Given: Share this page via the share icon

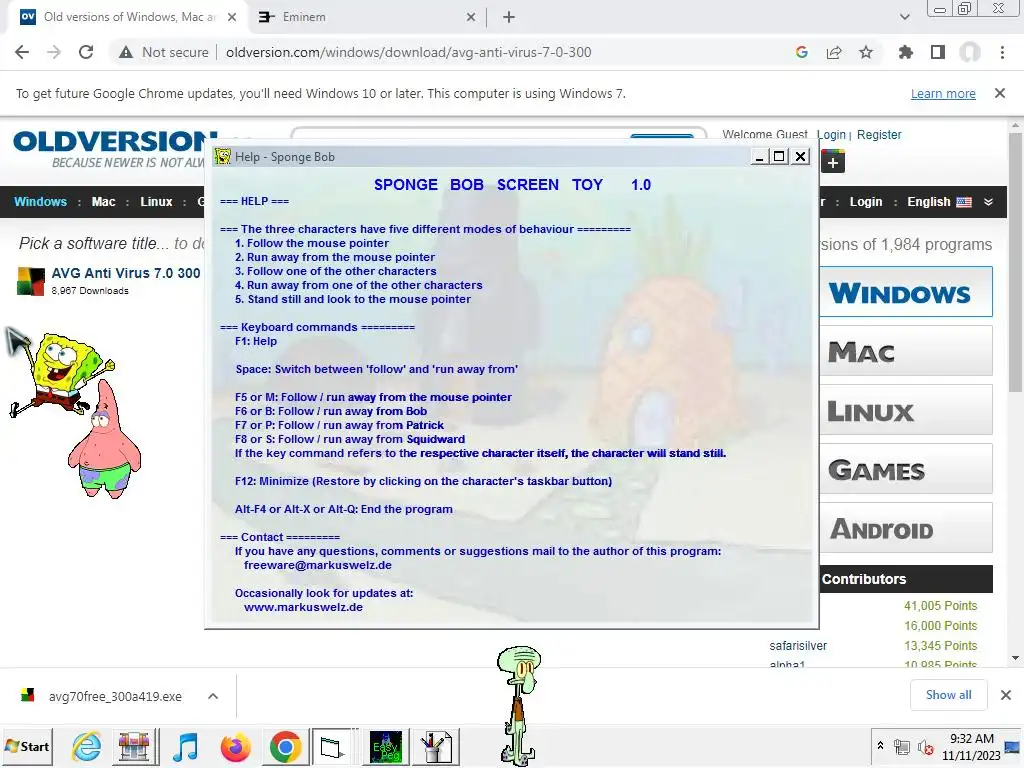Looking at the screenshot, I should click(x=834, y=52).
